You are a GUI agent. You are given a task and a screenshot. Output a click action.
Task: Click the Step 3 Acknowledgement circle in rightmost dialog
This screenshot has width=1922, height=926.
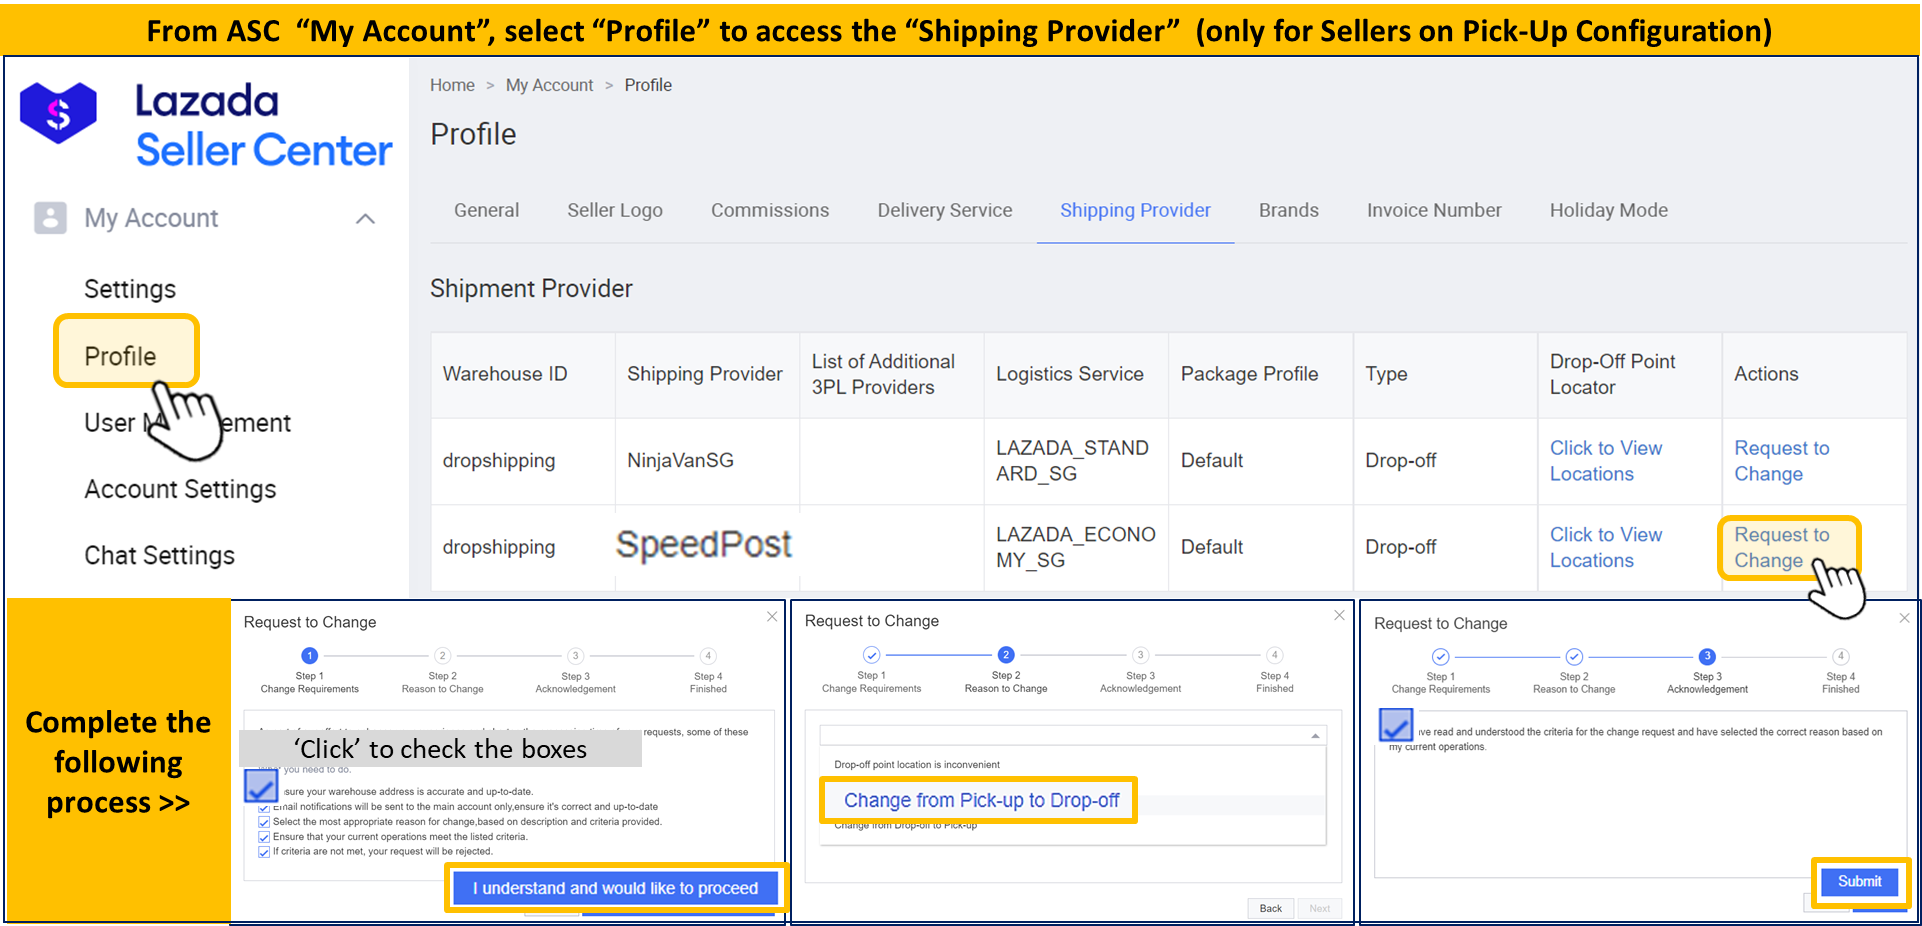(1707, 657)
